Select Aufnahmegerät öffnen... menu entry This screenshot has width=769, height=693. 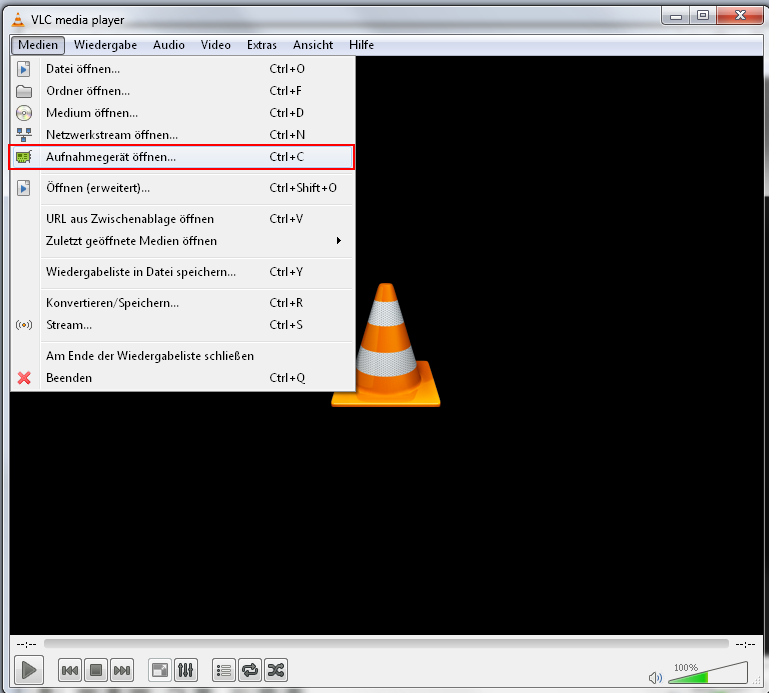(x=182, y=157)
